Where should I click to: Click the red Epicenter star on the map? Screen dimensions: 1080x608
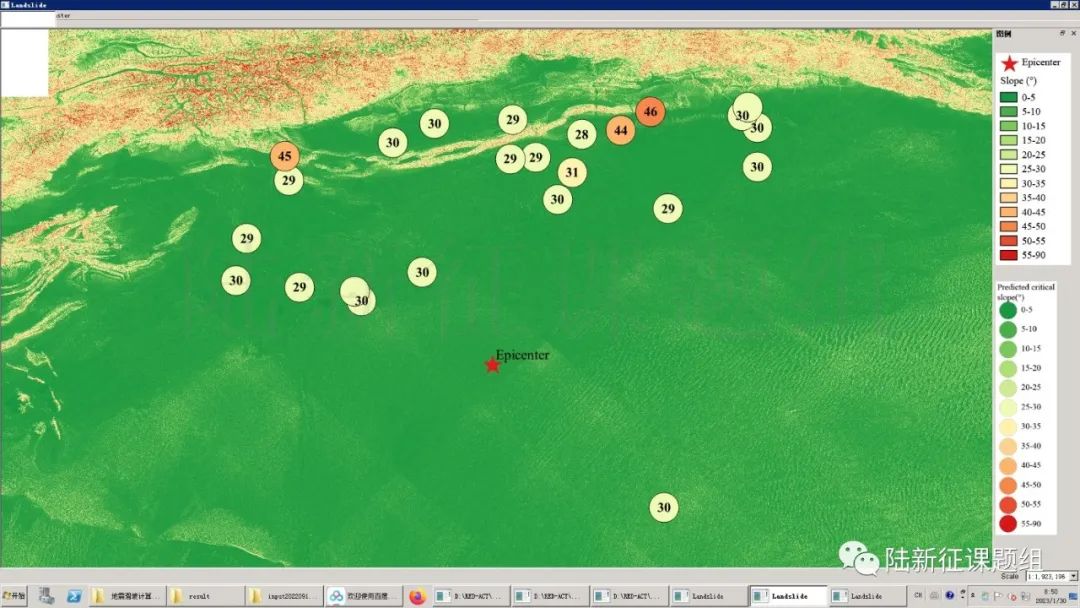click(x=492, y=365)
